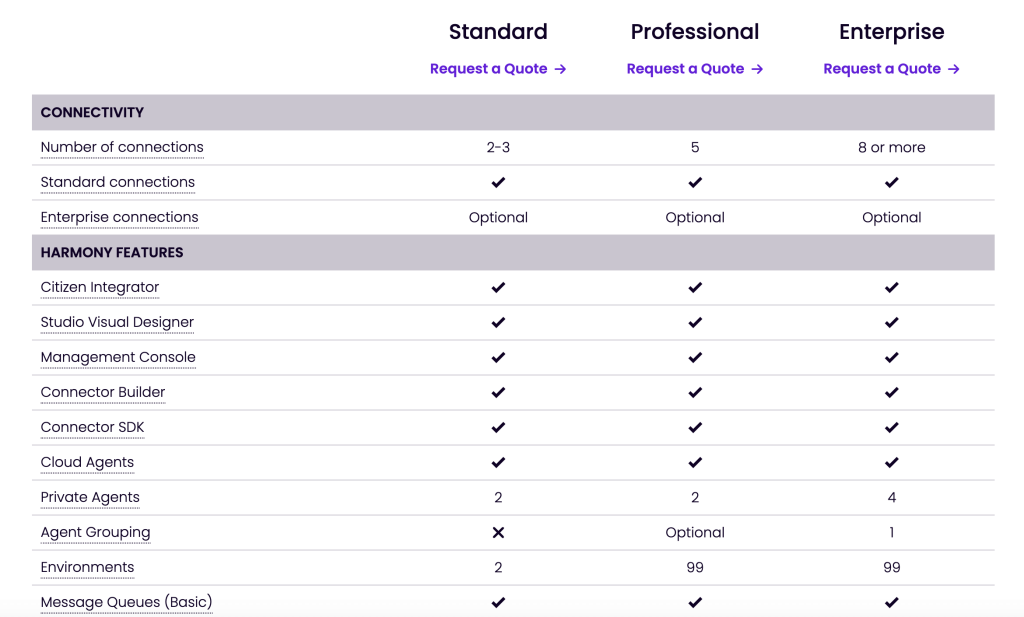Click the Agent Grouping feature label

(95, 533)
